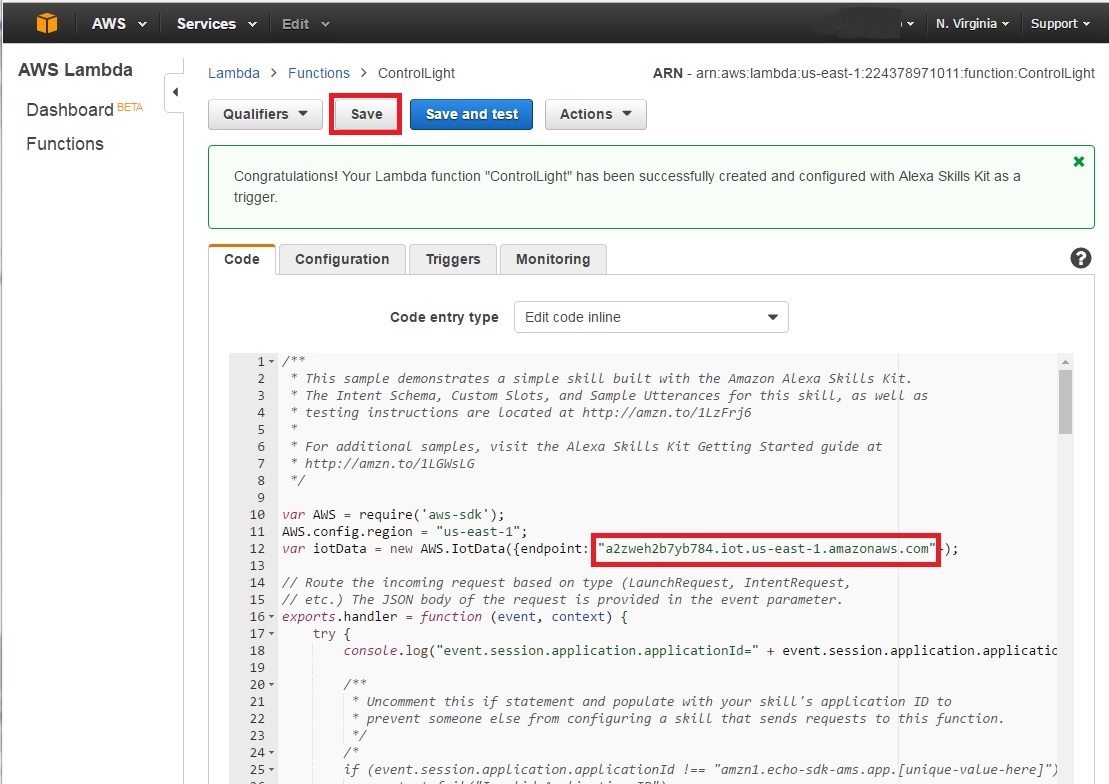Fold code at line 24
Screen dimensions: 1109x784
point(272,753)
